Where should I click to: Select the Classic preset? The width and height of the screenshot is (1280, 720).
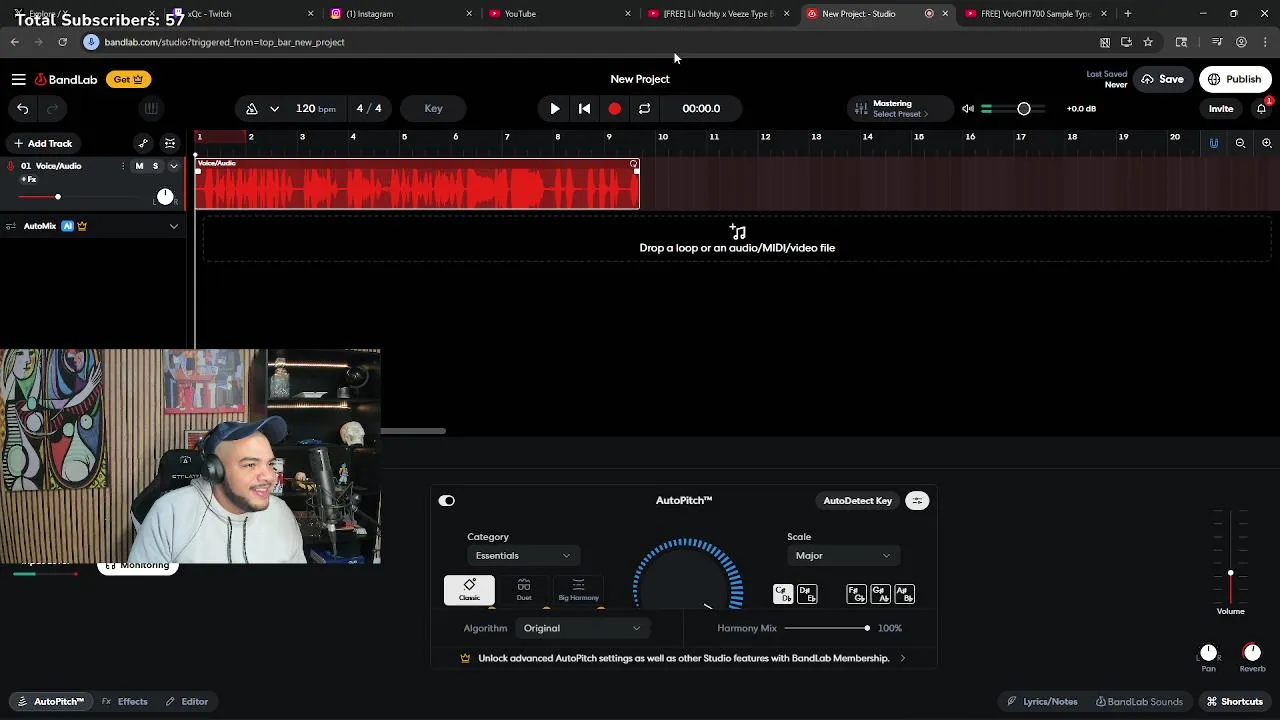click(x=469, y=590)
